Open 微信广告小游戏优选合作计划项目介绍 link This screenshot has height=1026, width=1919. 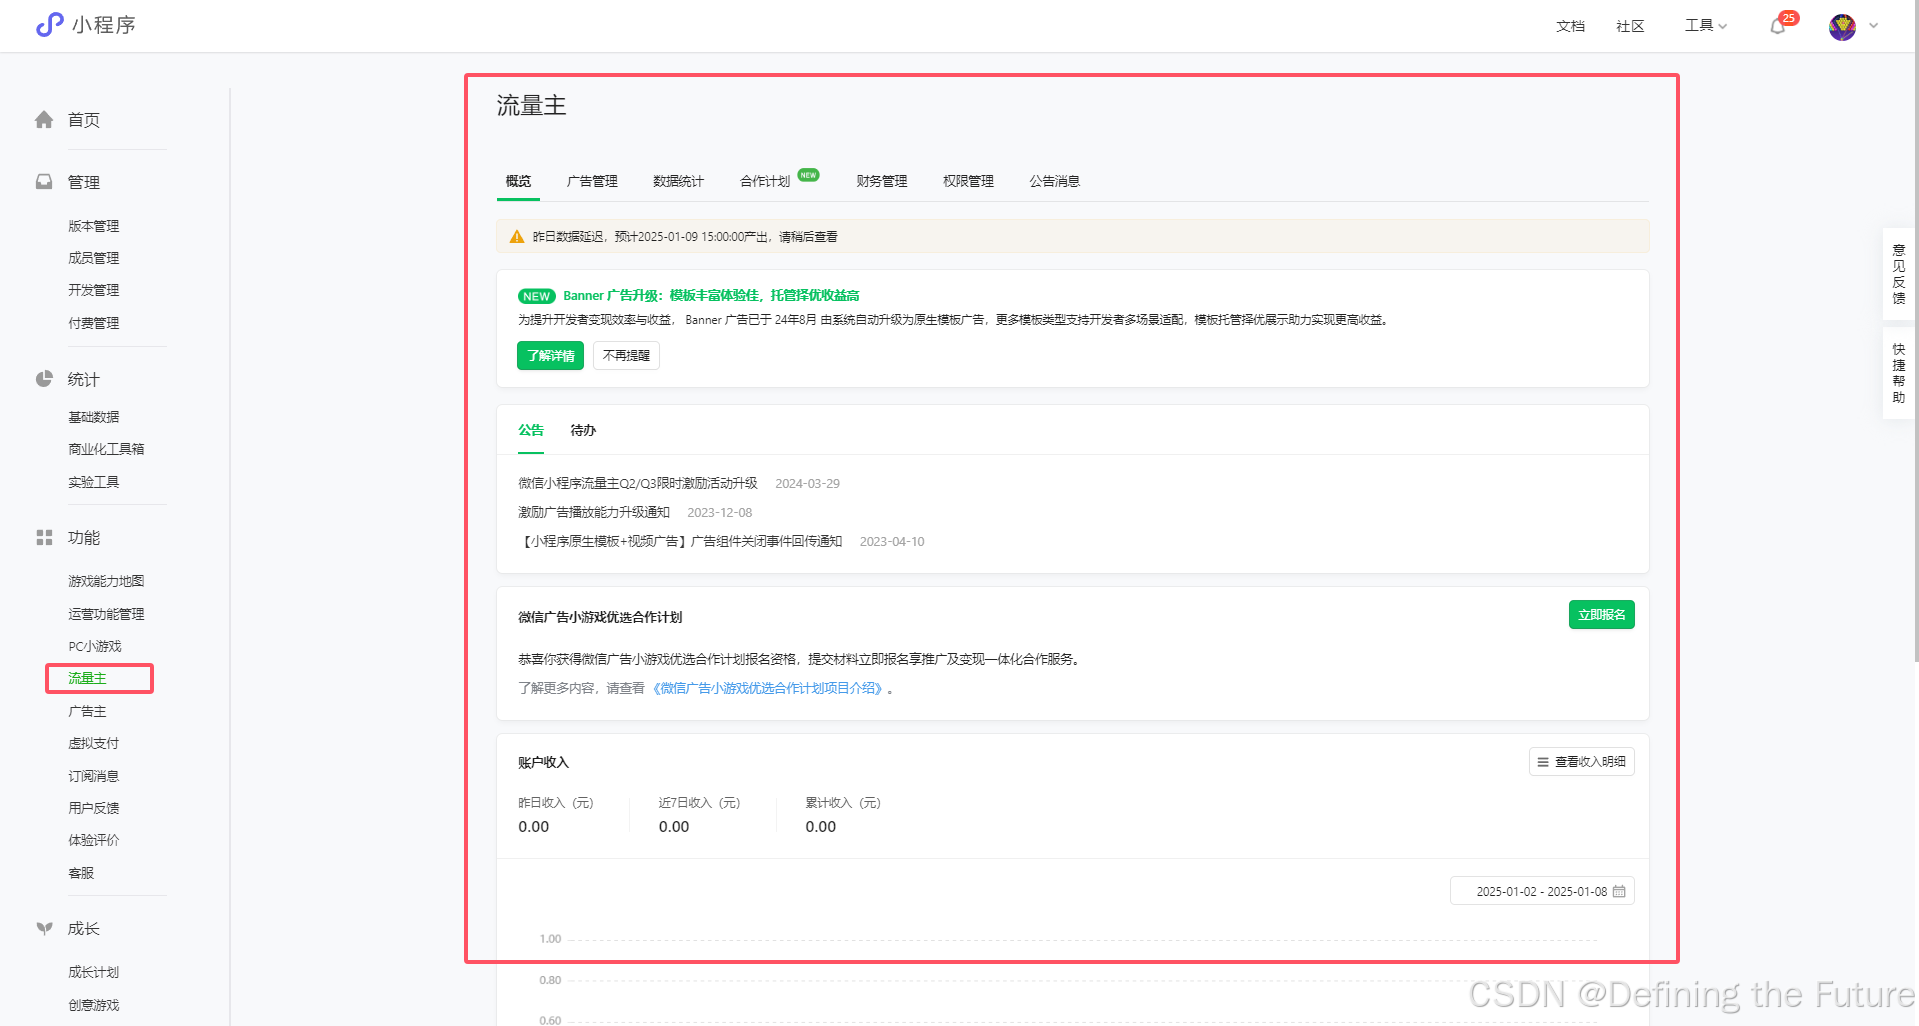pyautogui.click(x=769, y=688)
